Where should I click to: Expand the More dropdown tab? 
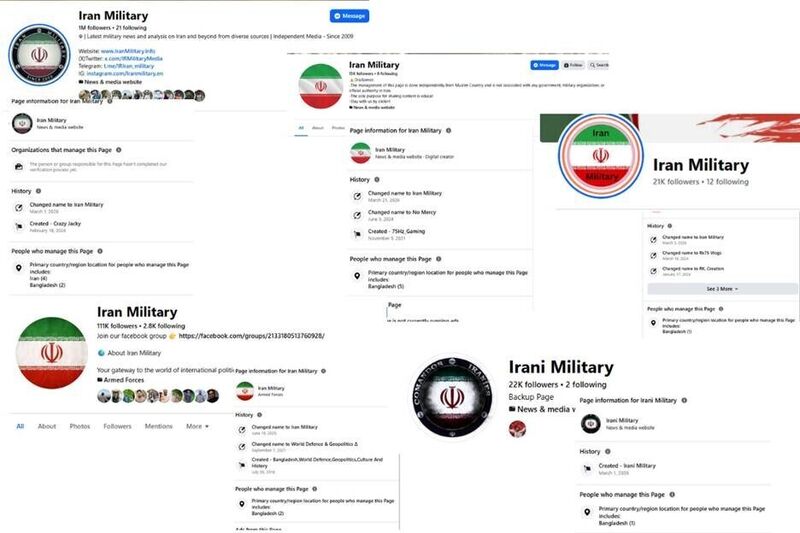coord(197,426)
